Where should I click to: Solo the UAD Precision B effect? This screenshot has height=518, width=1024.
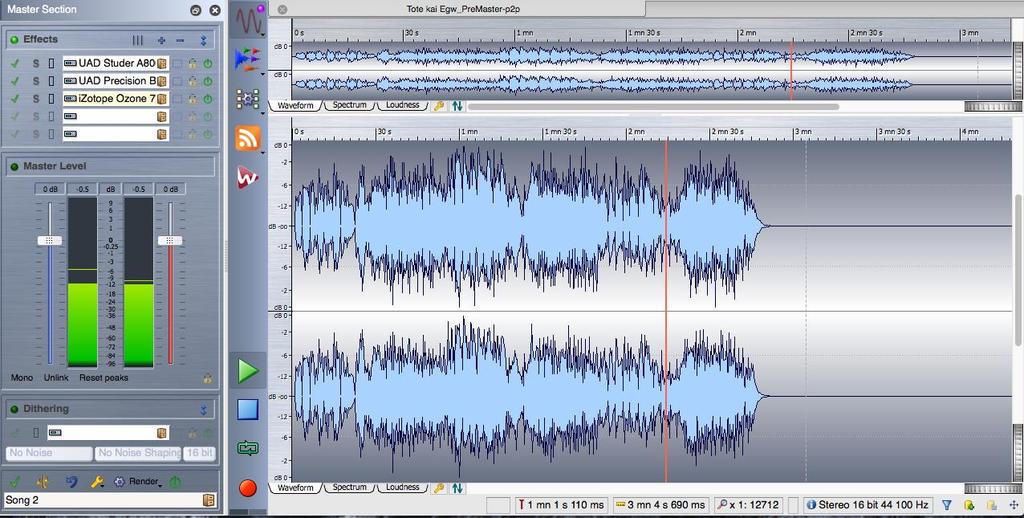36,81
